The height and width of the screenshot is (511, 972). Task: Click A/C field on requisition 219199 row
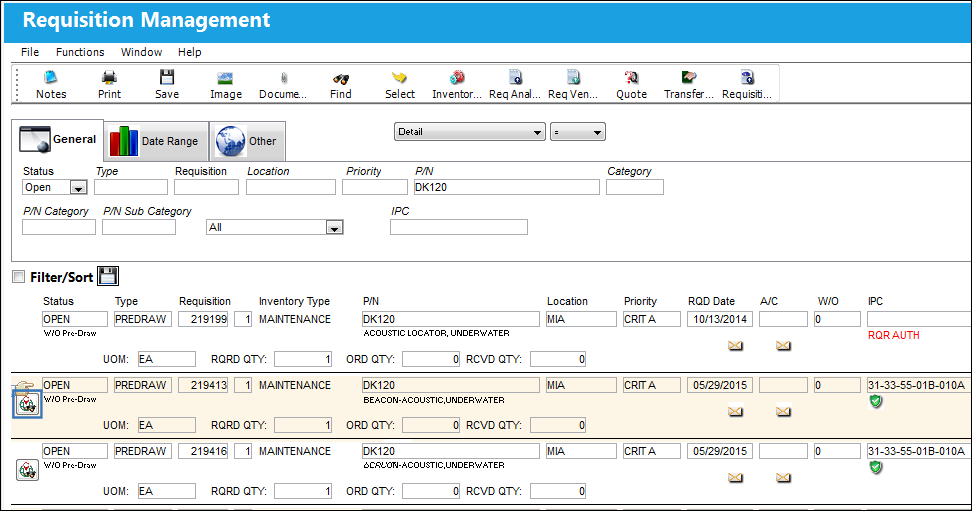click(783, 319)
